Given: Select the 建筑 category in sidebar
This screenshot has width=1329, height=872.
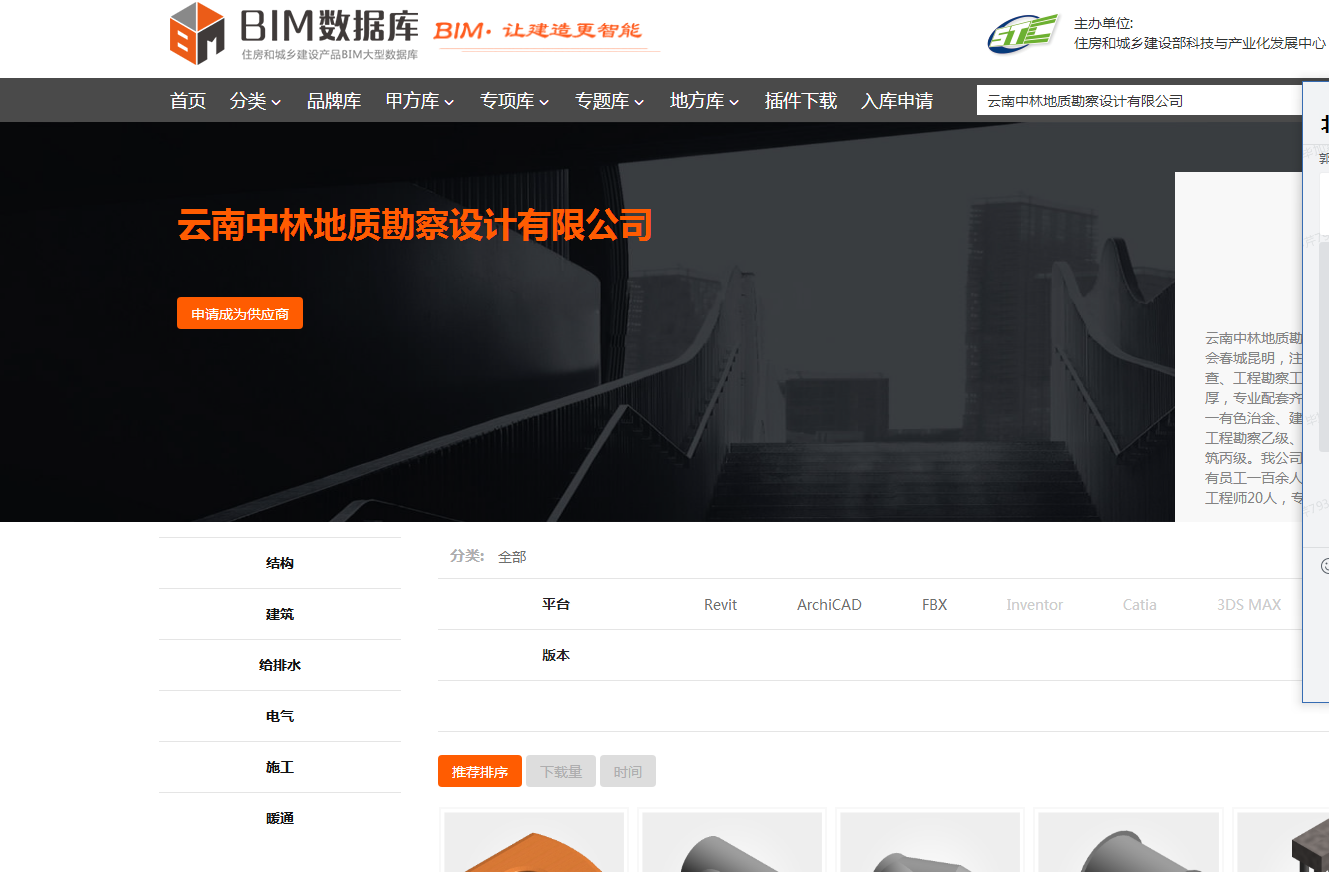Looking at the screenshot, I should coord(280,614).
